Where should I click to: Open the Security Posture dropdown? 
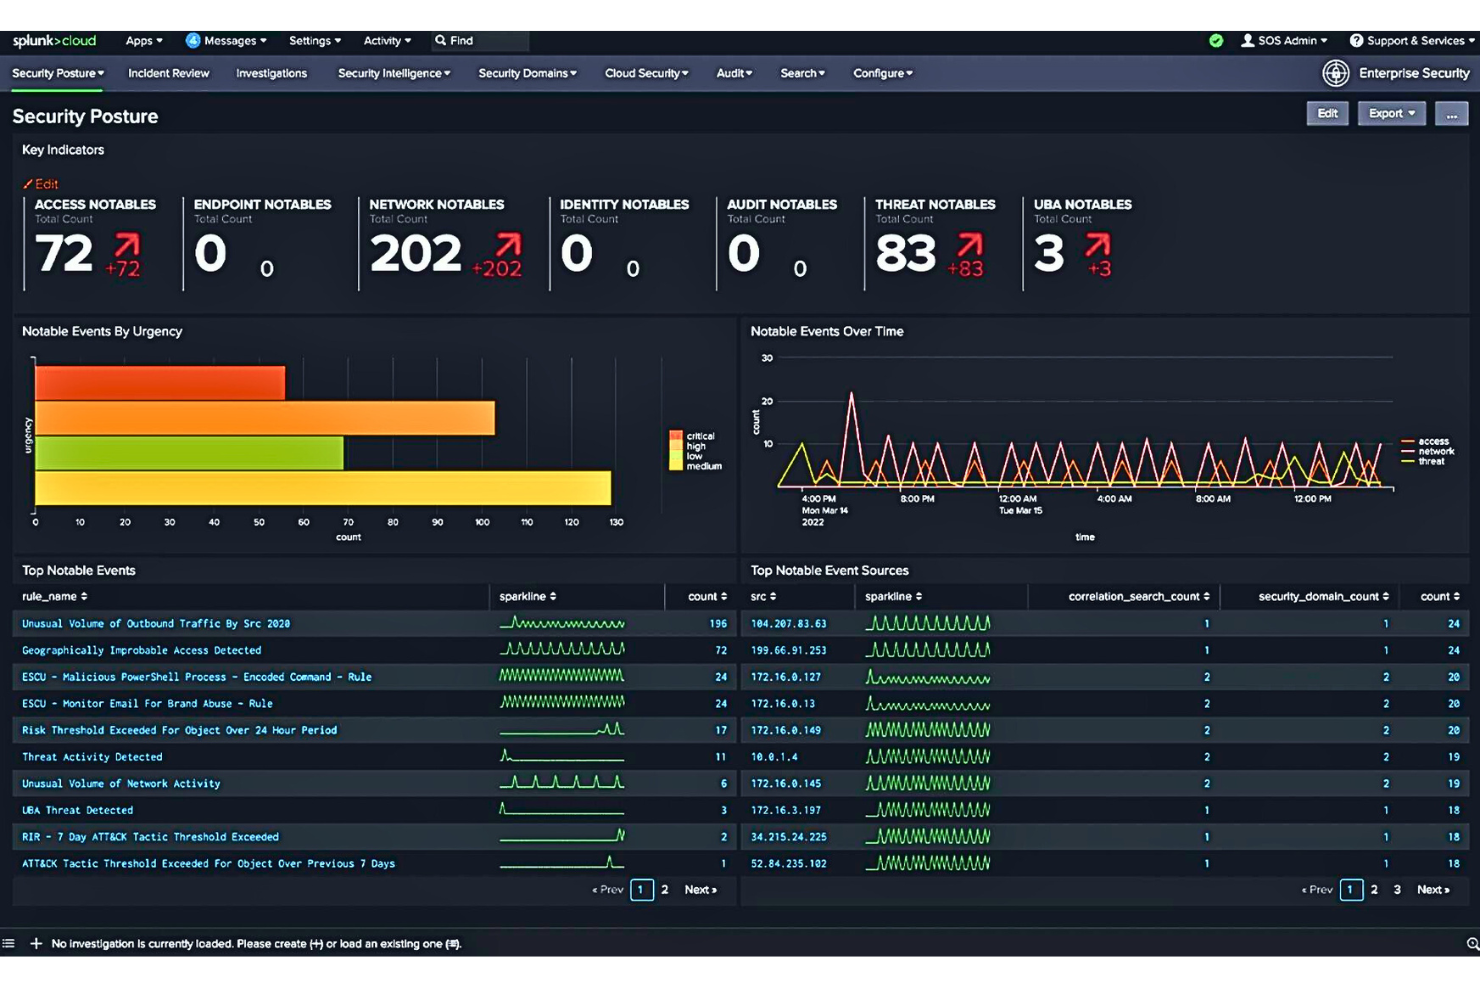57,73
